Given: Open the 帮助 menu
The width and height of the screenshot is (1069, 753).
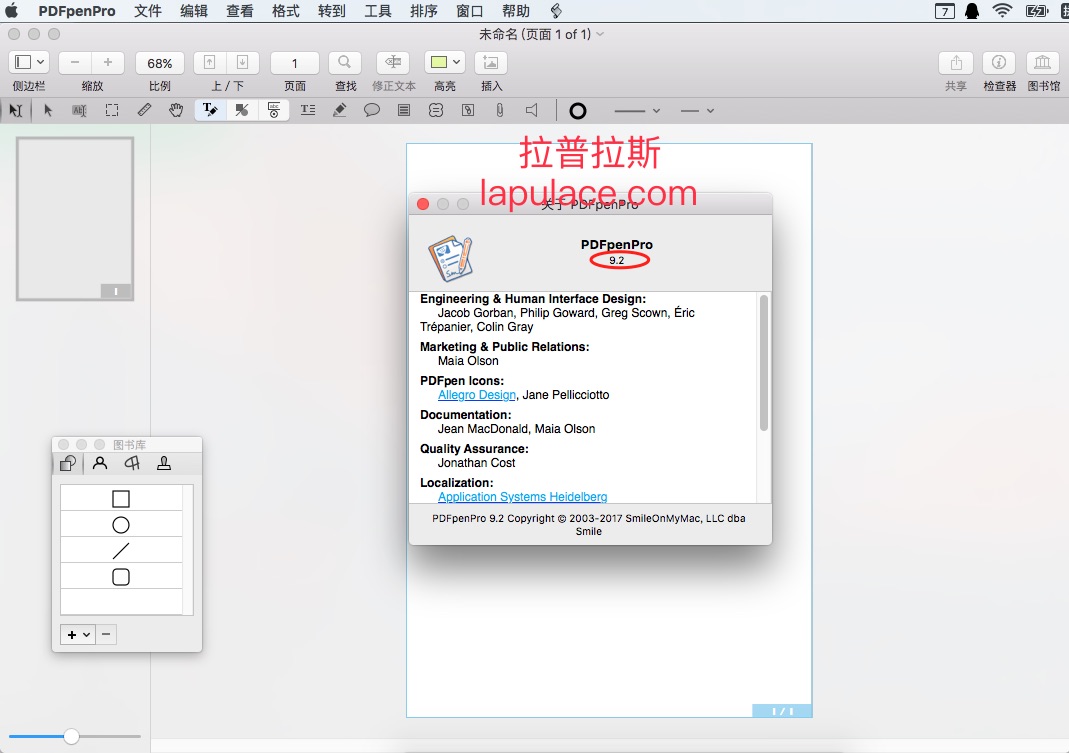Looking at the screenshot, I should point(515,11).
